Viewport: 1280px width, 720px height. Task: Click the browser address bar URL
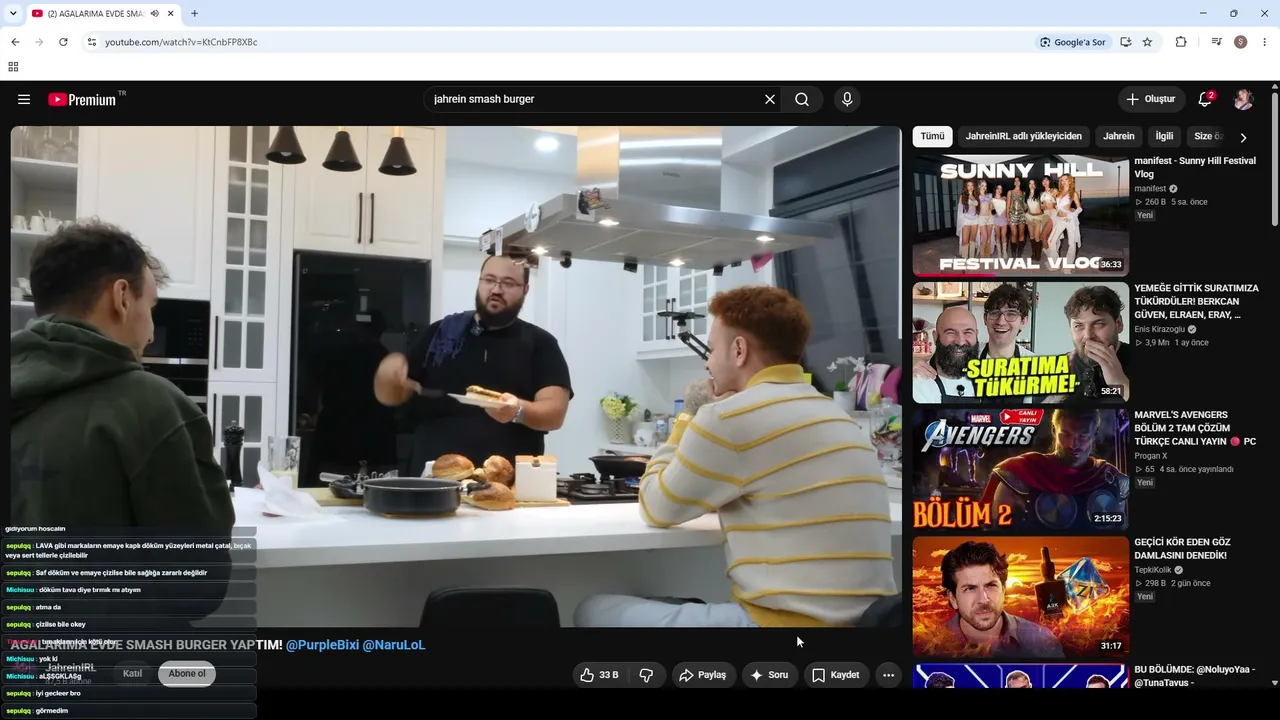pos(181,42)
